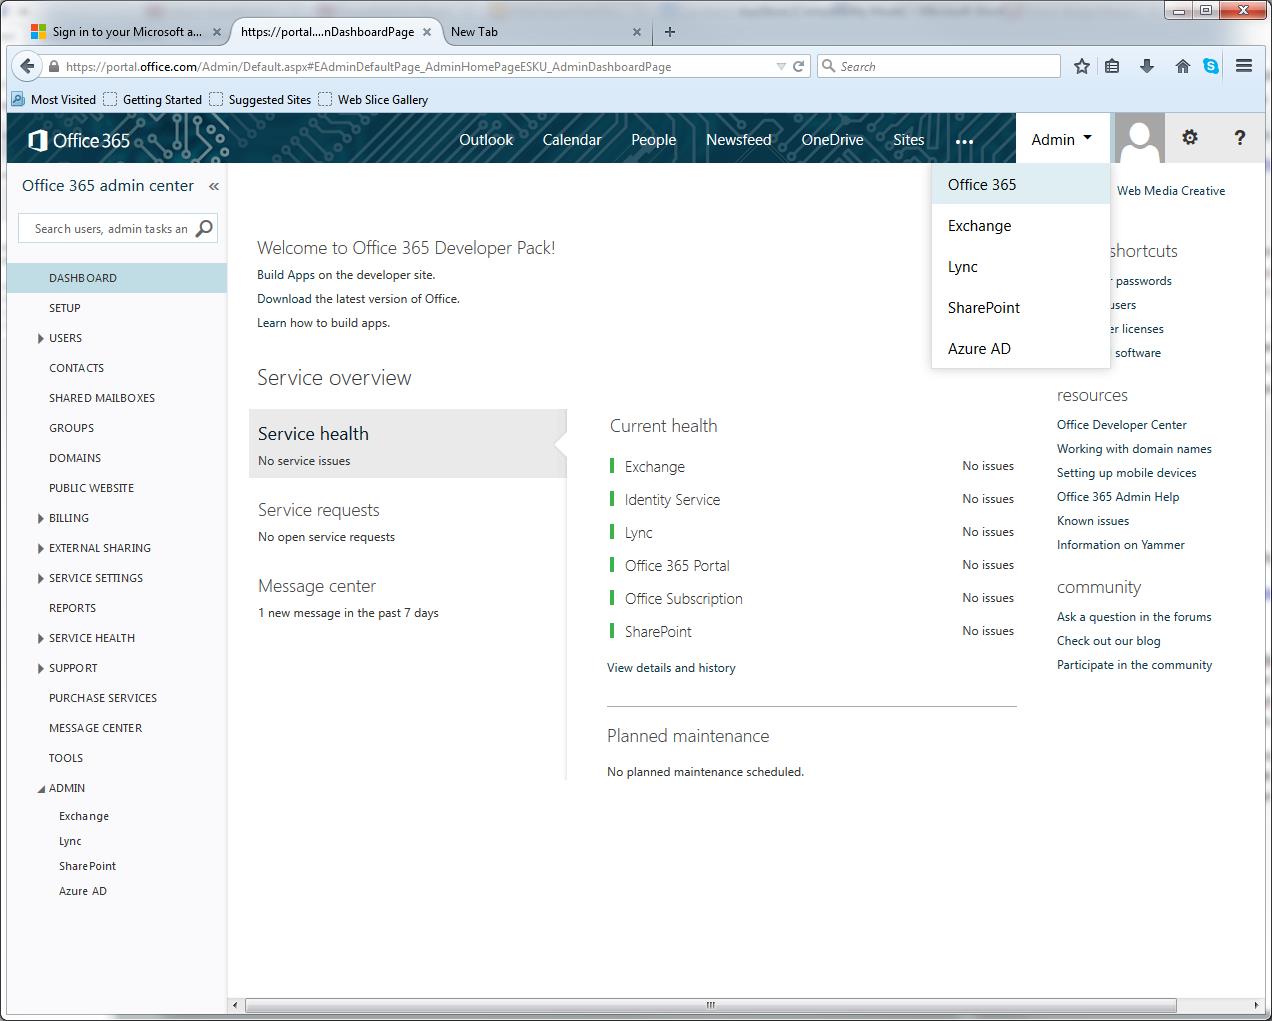Viewport: 1272px width, 1021px height.
Task: Click the browser address bar URL
Action: click(x=368, y=67)
